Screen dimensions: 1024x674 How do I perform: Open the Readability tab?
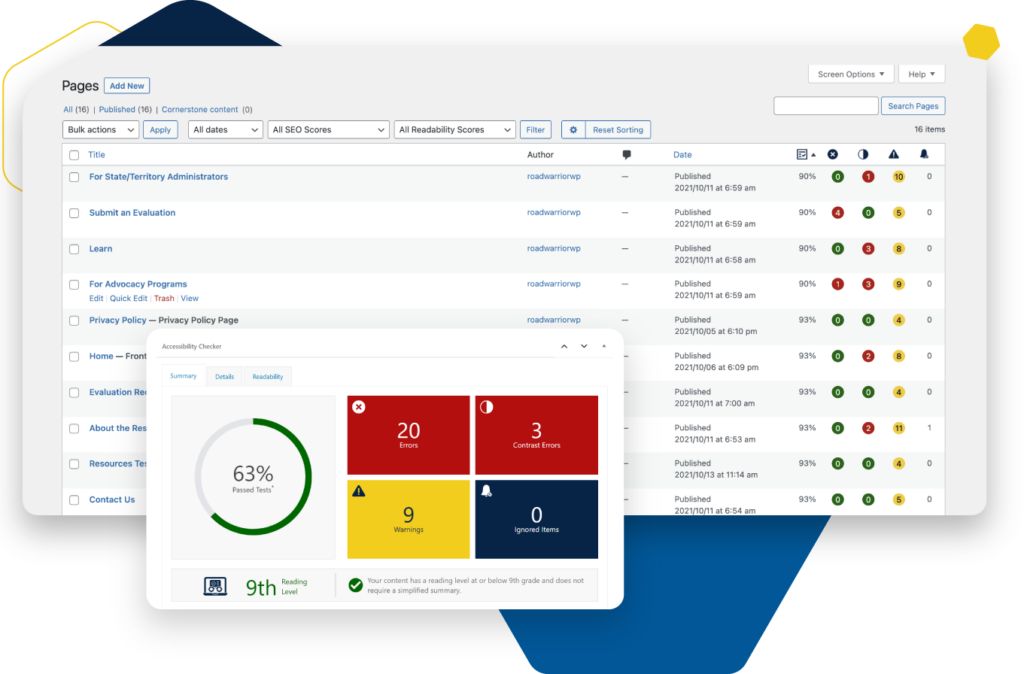pos(268,376)
